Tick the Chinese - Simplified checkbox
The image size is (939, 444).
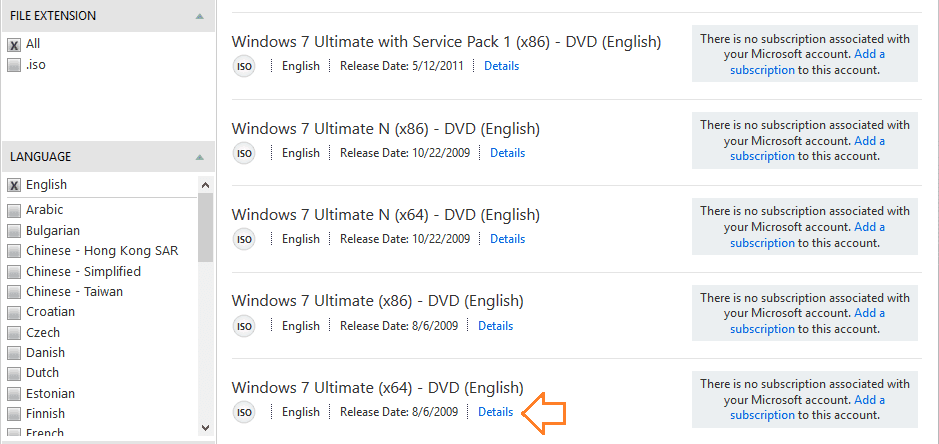pyautogui.click(x=14, y=272)
